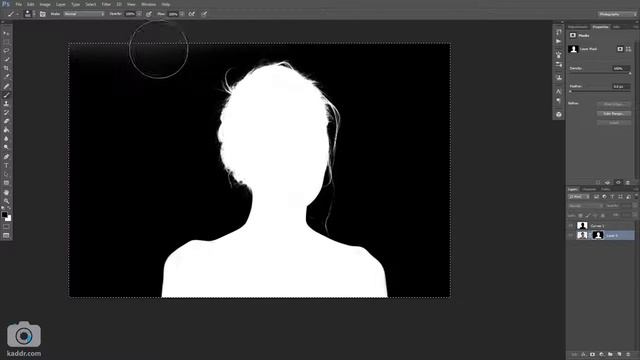Click the background color swatch
Image resolution: width=640 pixels, height=360 pixels.
[8, 218]
